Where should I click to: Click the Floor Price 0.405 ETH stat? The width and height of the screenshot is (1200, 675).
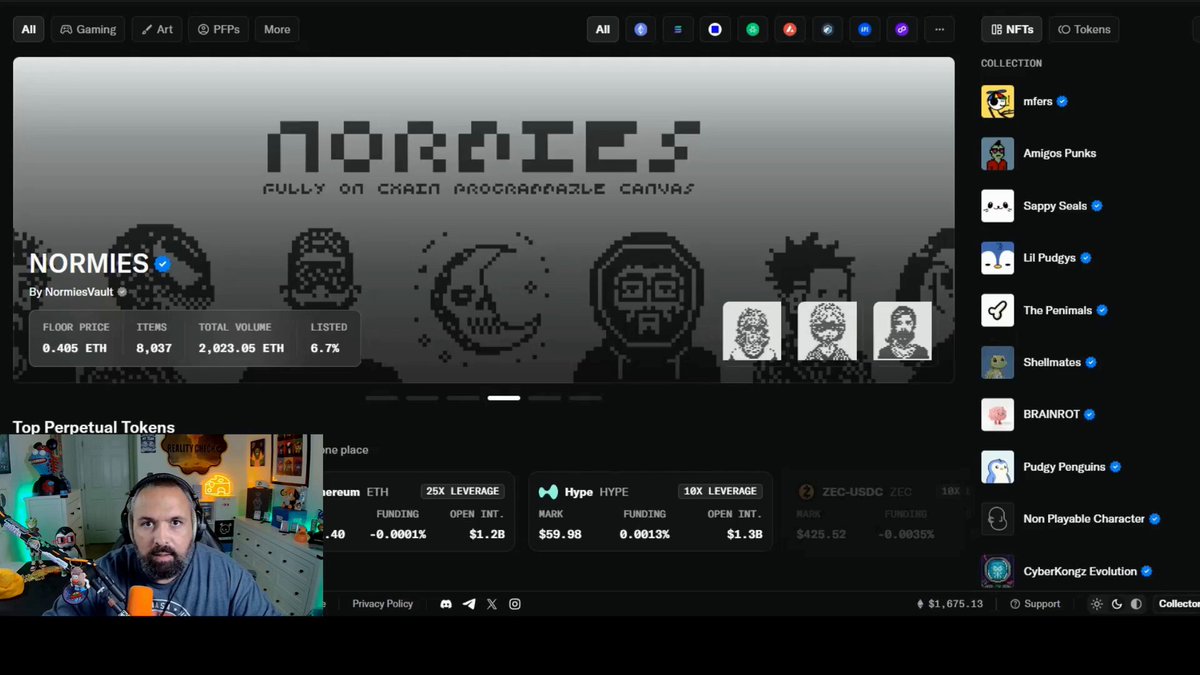[74, 338]
